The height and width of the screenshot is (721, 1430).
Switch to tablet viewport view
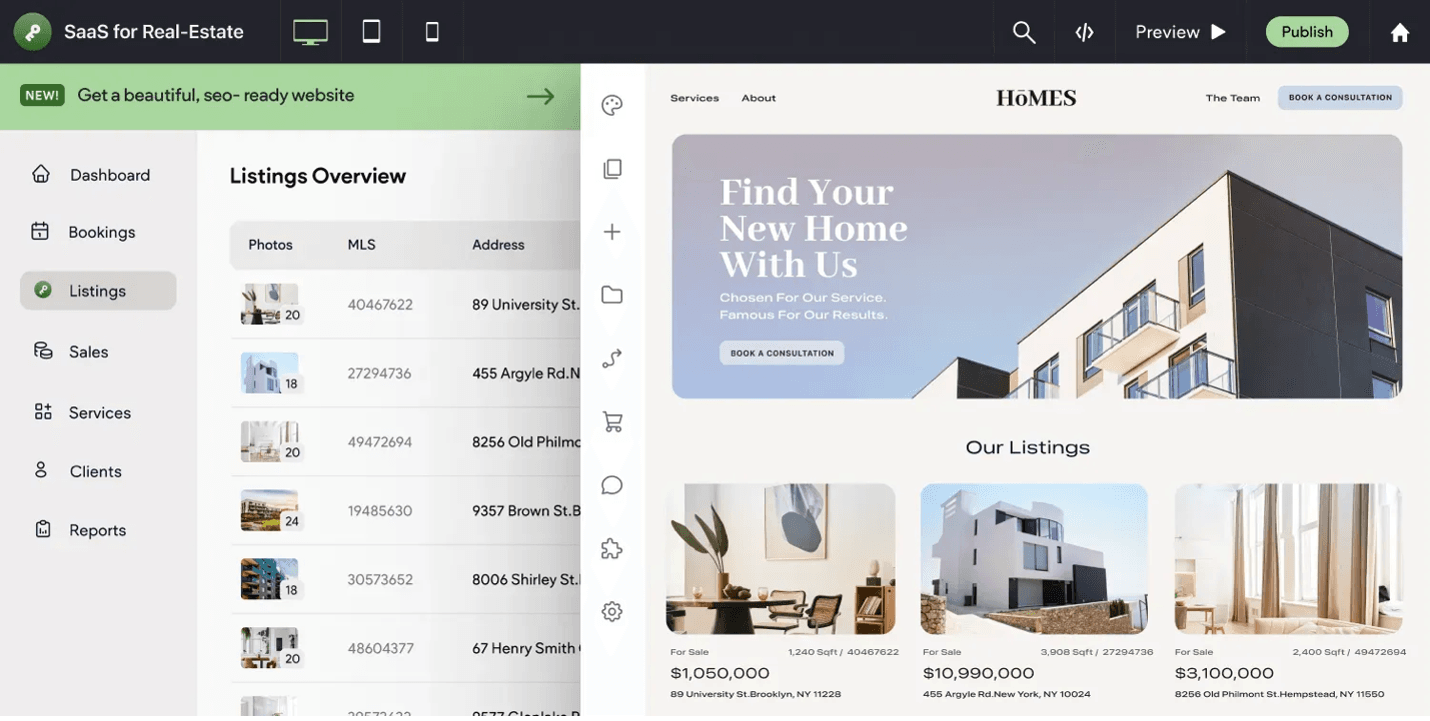coord(370,30)
